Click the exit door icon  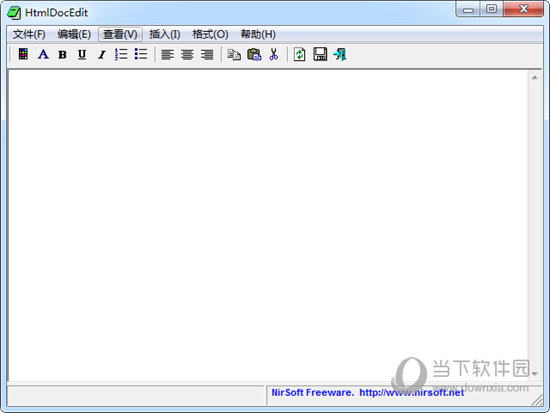coord(340,54)
